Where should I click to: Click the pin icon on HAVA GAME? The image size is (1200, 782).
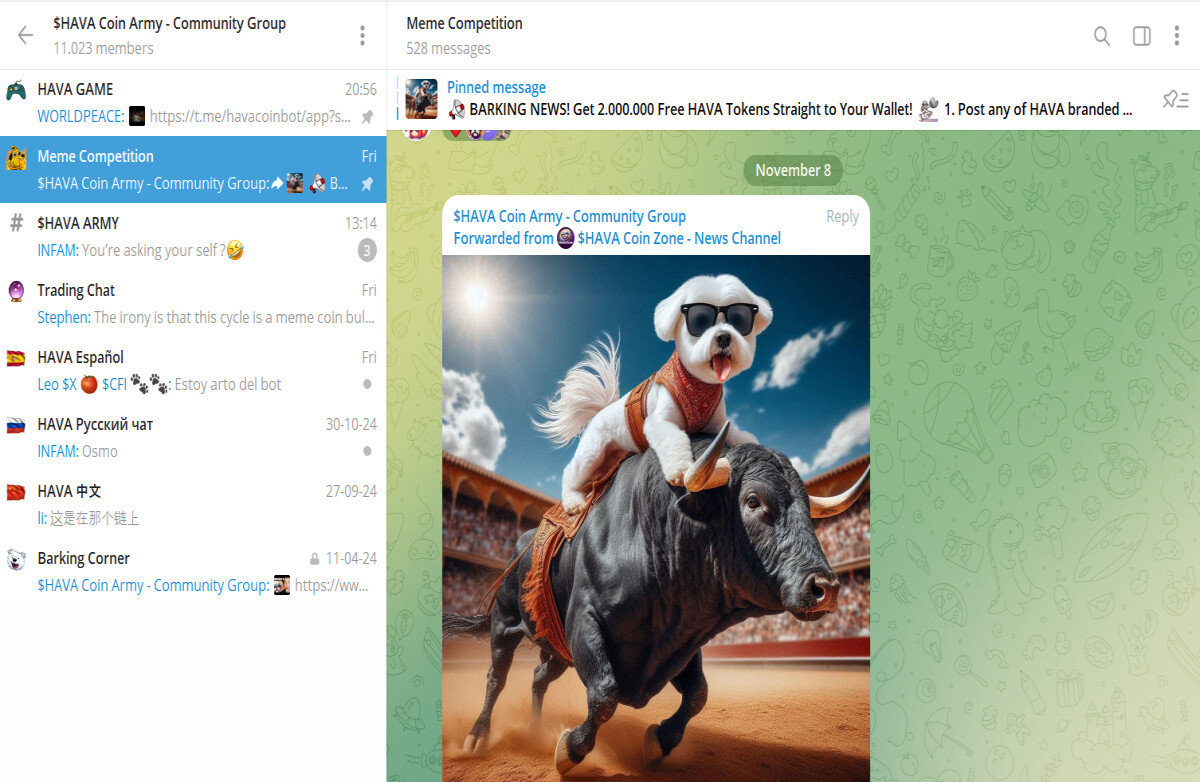pyautogui.click(x=367, y=117)
